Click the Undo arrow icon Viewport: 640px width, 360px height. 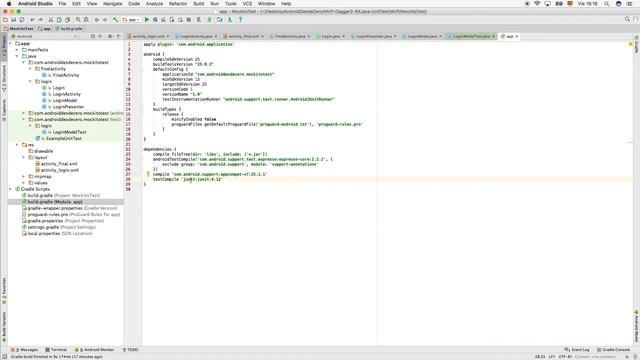32,20
